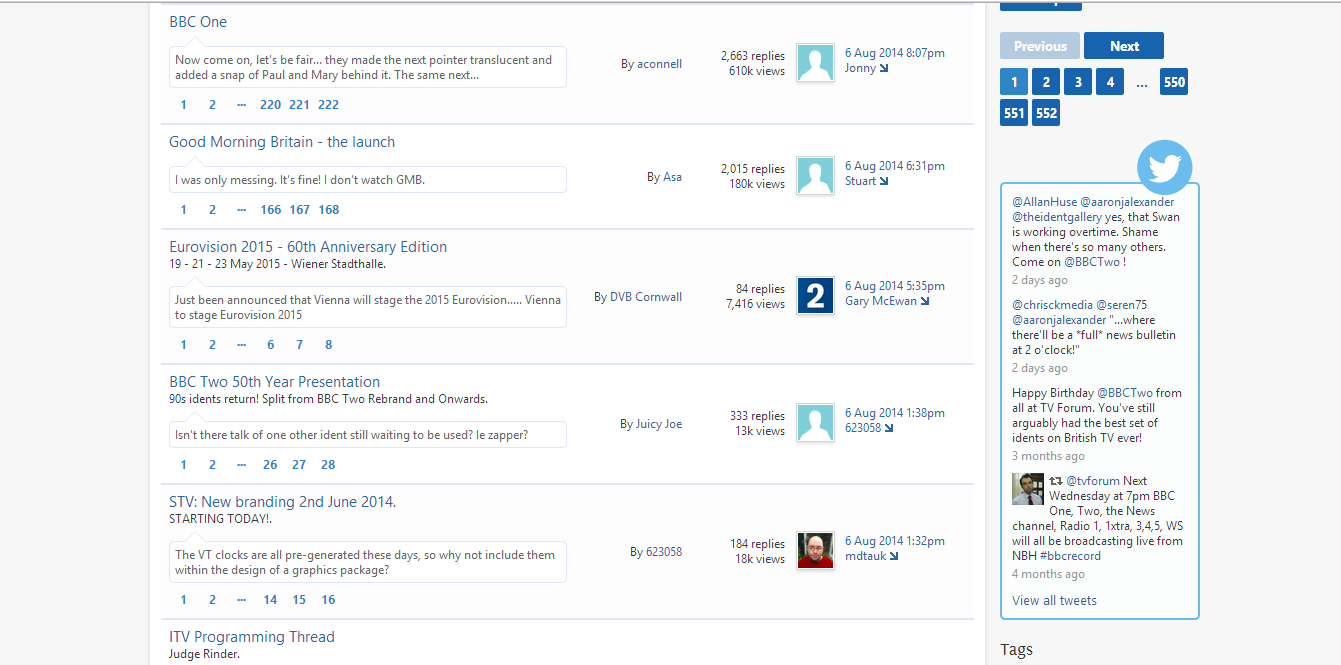Go to forum page 550

(x=1174, y=82)
